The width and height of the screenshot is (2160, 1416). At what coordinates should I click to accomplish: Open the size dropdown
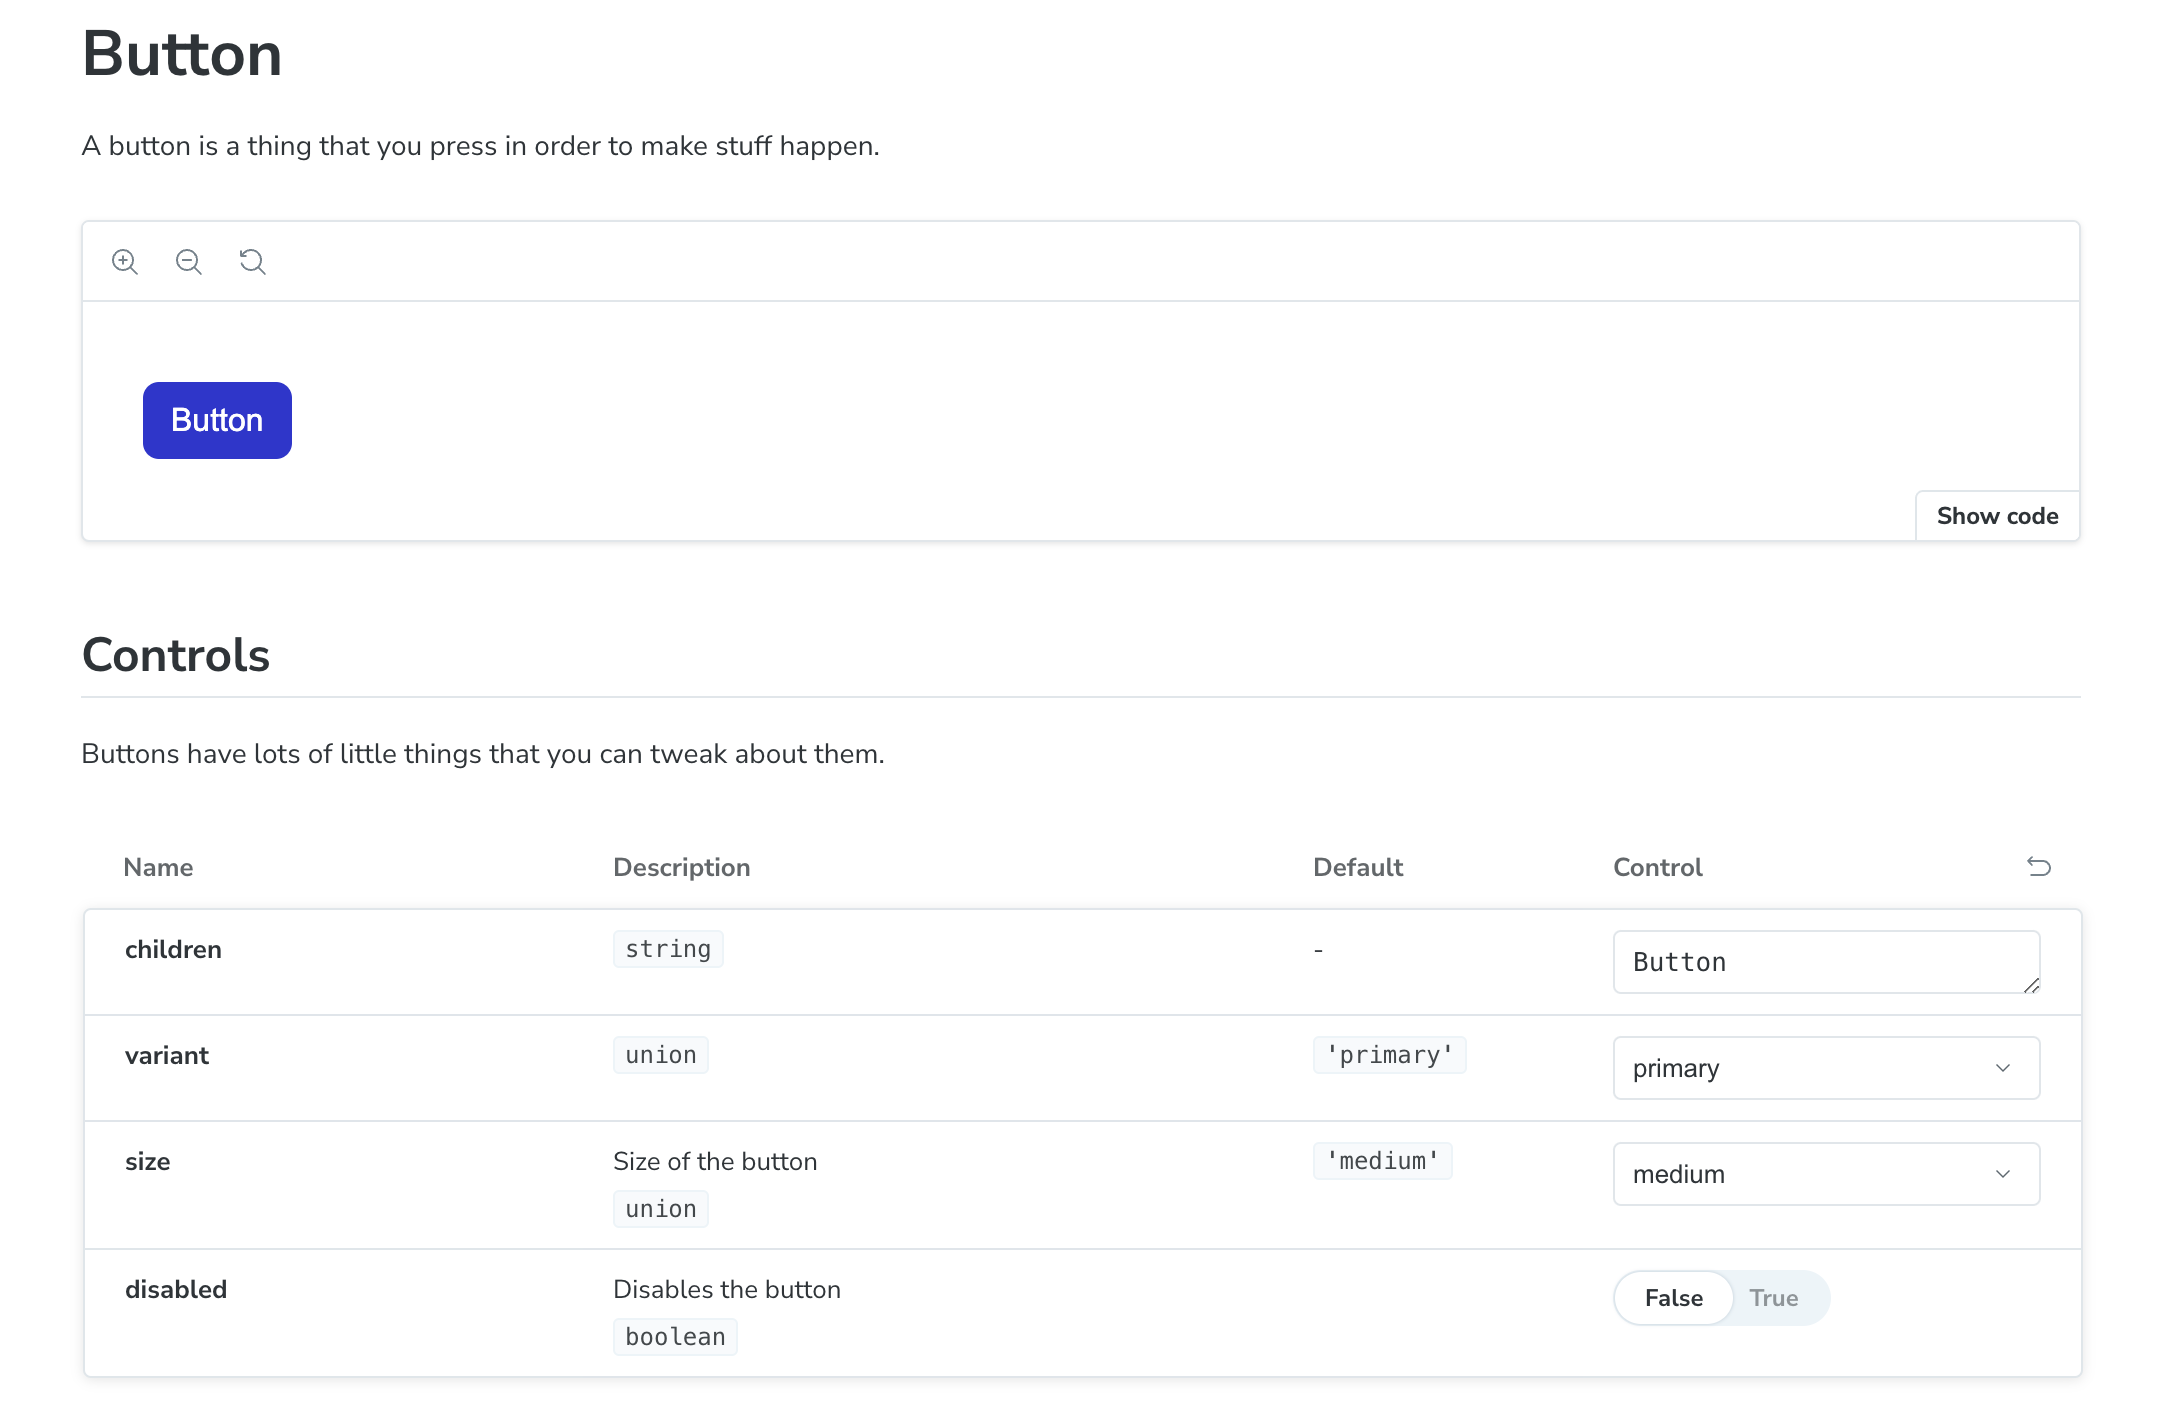1826,1173
